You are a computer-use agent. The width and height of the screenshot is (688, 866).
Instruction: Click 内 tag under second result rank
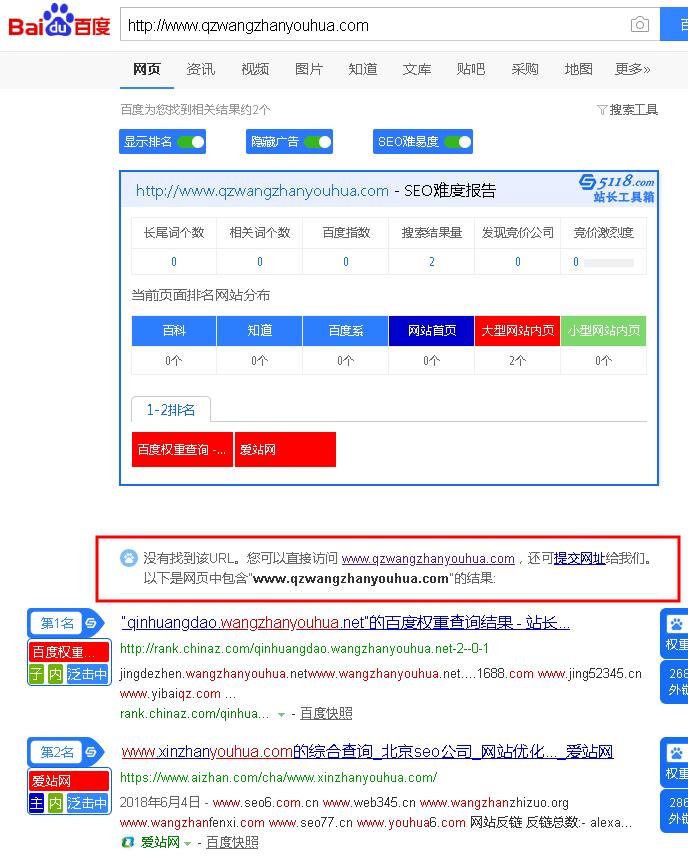(55, 802)
